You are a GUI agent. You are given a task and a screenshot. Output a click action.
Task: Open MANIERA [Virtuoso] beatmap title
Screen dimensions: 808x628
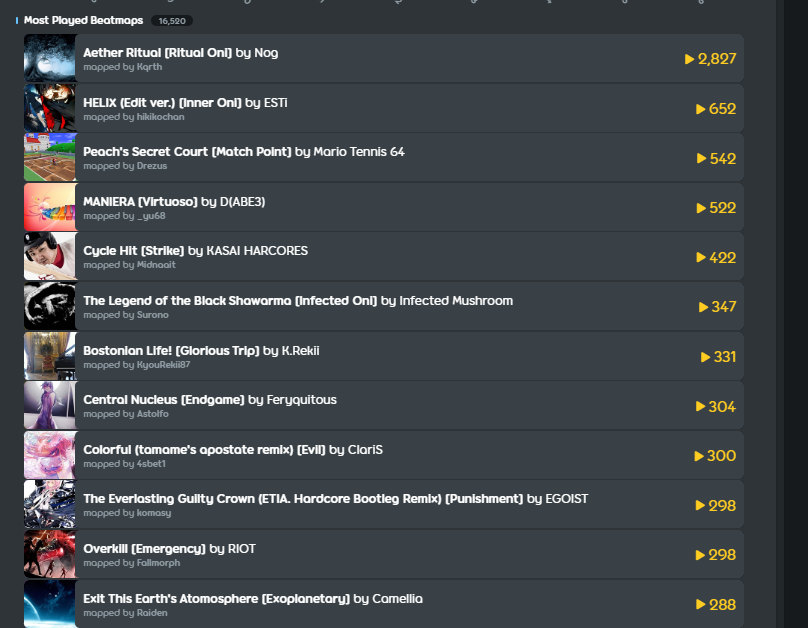point(140,201)
